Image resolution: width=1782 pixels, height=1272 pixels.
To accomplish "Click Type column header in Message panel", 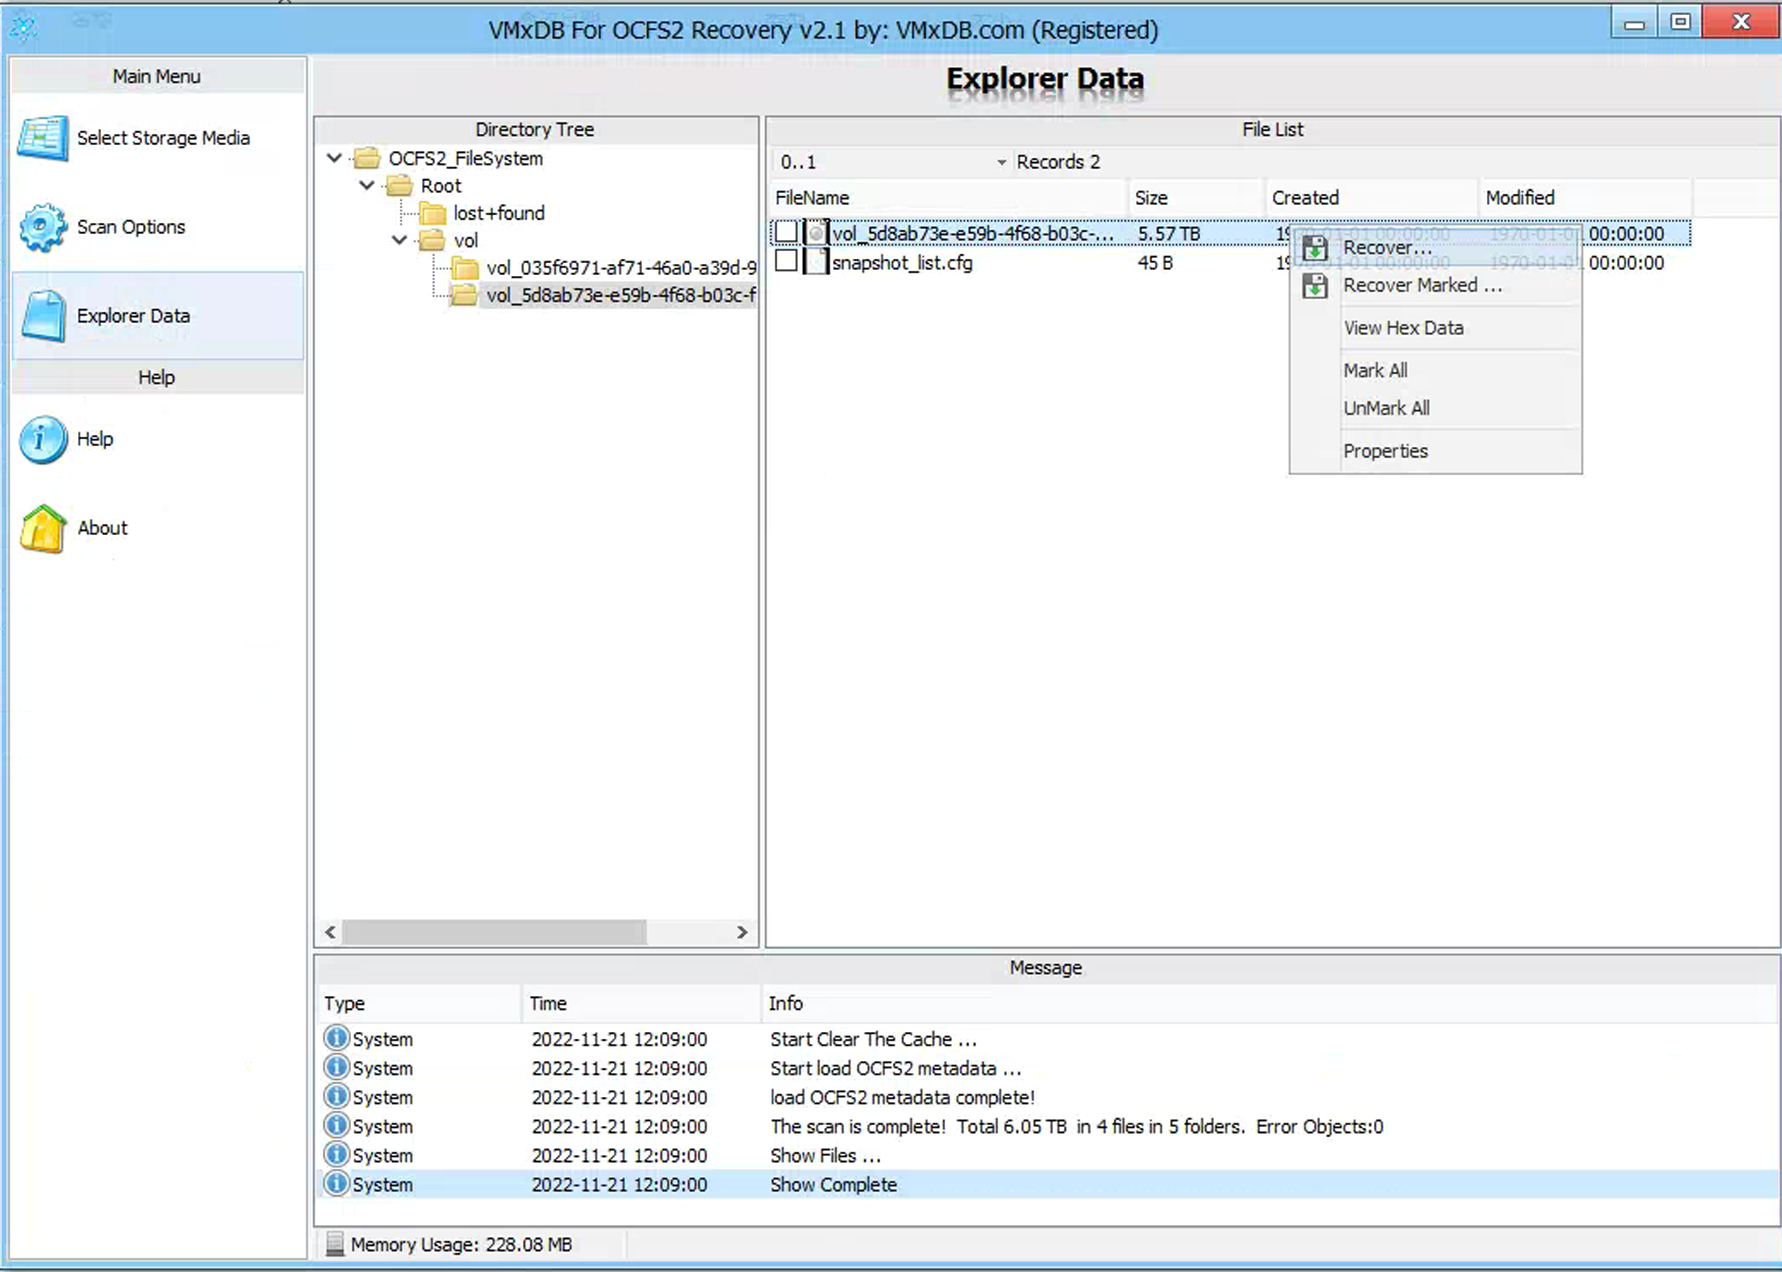I will (x=419, y=1003).
